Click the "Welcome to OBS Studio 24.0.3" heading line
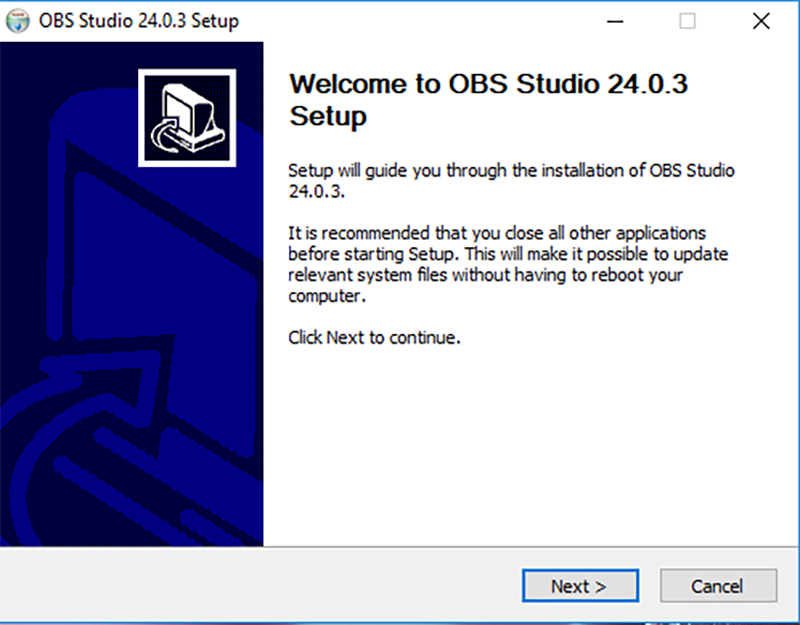Screen dimensions: 800x625 click(x=488, y=84)
